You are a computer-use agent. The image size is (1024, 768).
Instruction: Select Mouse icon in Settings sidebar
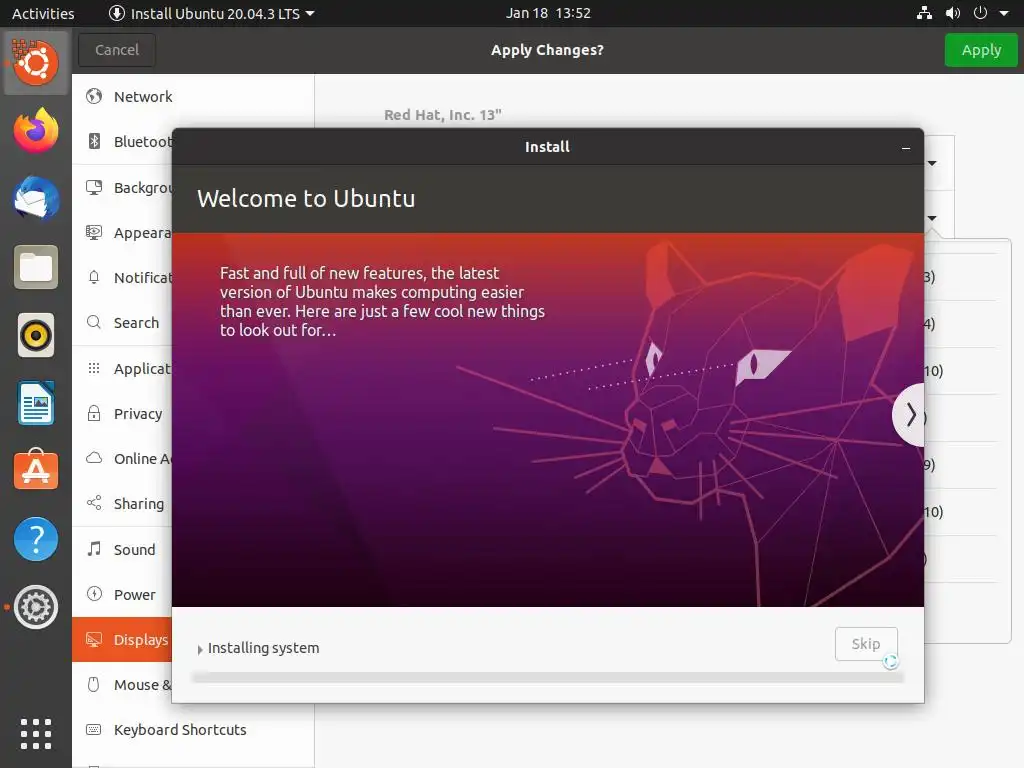[94, 684]
